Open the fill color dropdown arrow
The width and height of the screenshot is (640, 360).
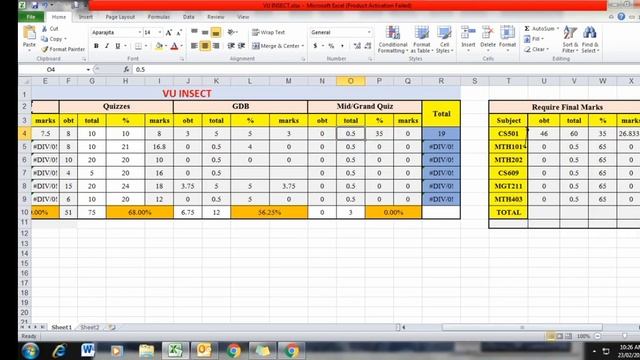(166, 46)
